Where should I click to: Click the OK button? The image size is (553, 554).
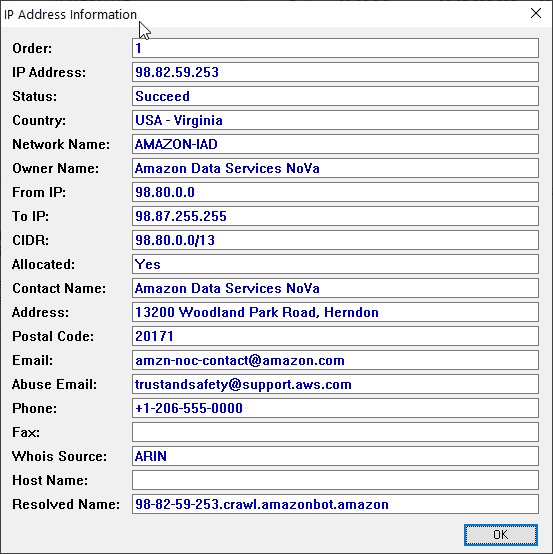(501, 535)
